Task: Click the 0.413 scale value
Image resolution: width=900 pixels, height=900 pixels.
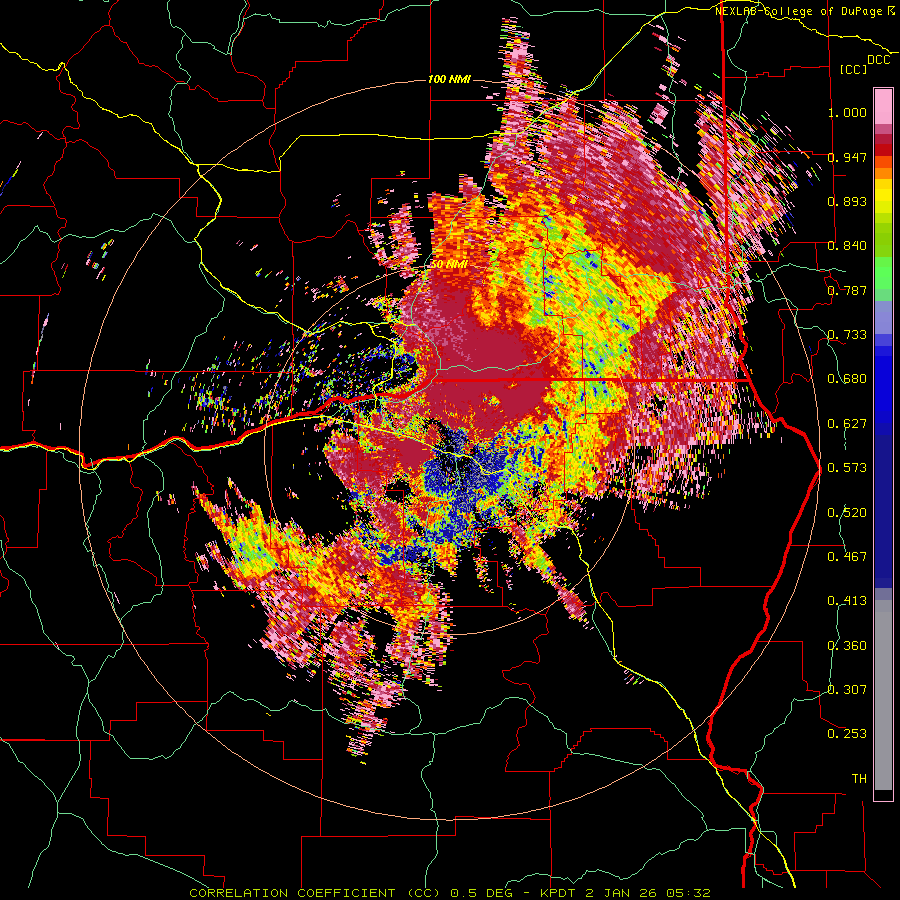Action: (847, 601)
